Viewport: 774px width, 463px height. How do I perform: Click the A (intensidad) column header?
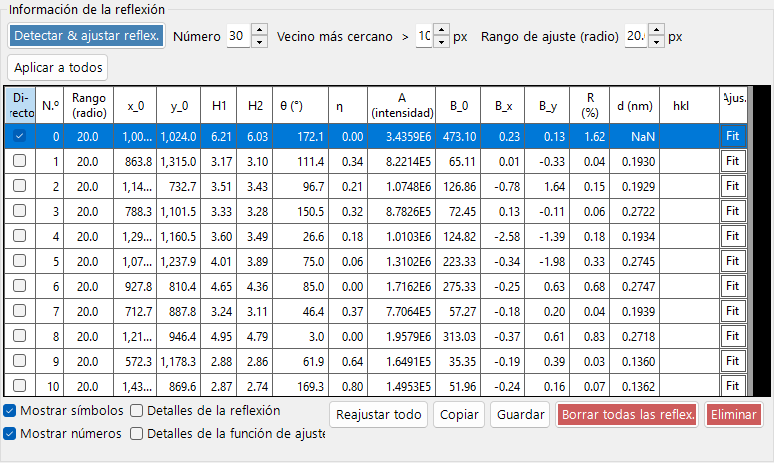[x=402, y=105]
